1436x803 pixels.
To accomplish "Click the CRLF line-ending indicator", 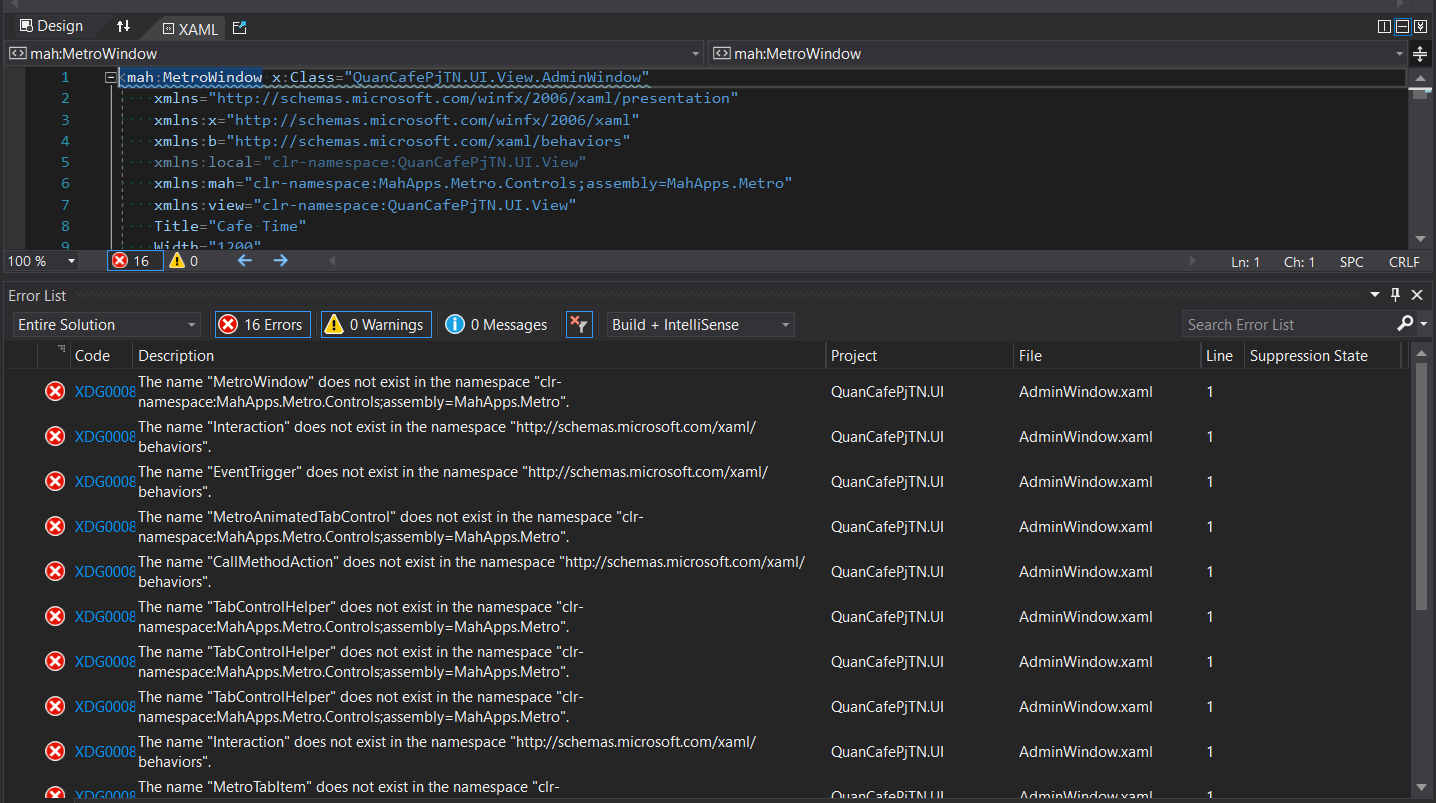I will [1404, 261].
